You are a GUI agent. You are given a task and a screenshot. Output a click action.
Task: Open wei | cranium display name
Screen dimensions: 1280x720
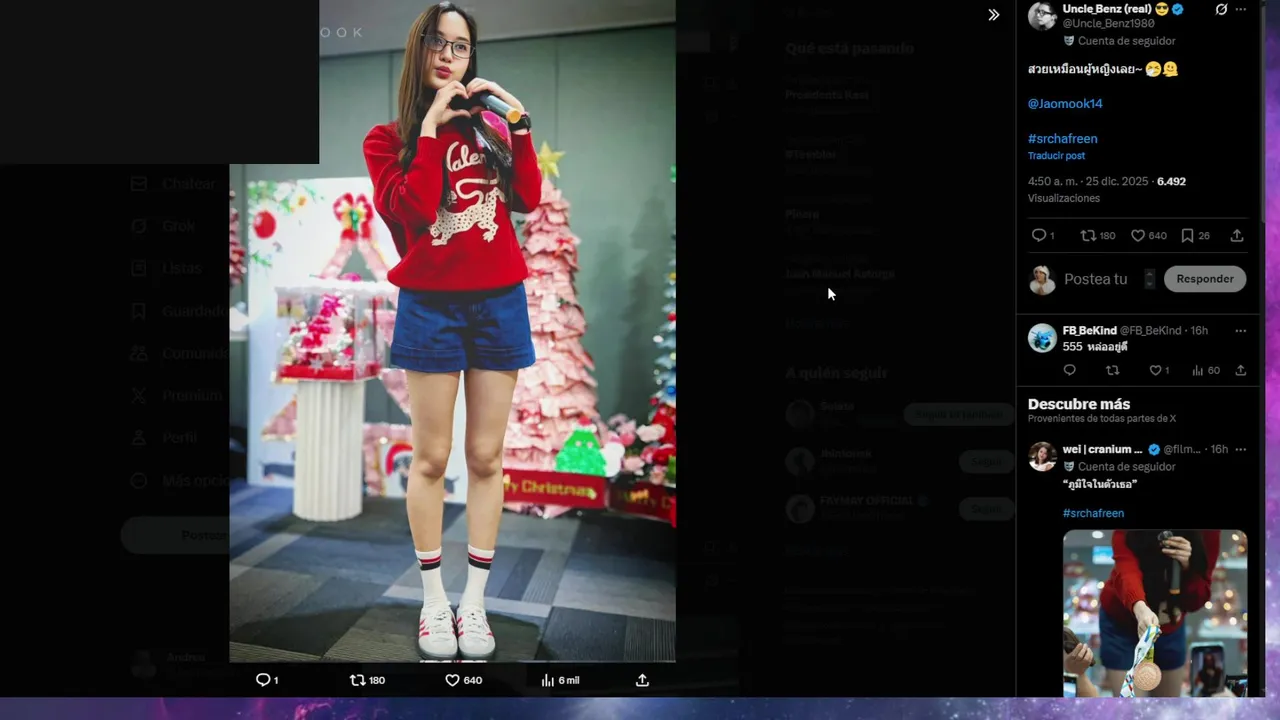[x=1102, y=450]
